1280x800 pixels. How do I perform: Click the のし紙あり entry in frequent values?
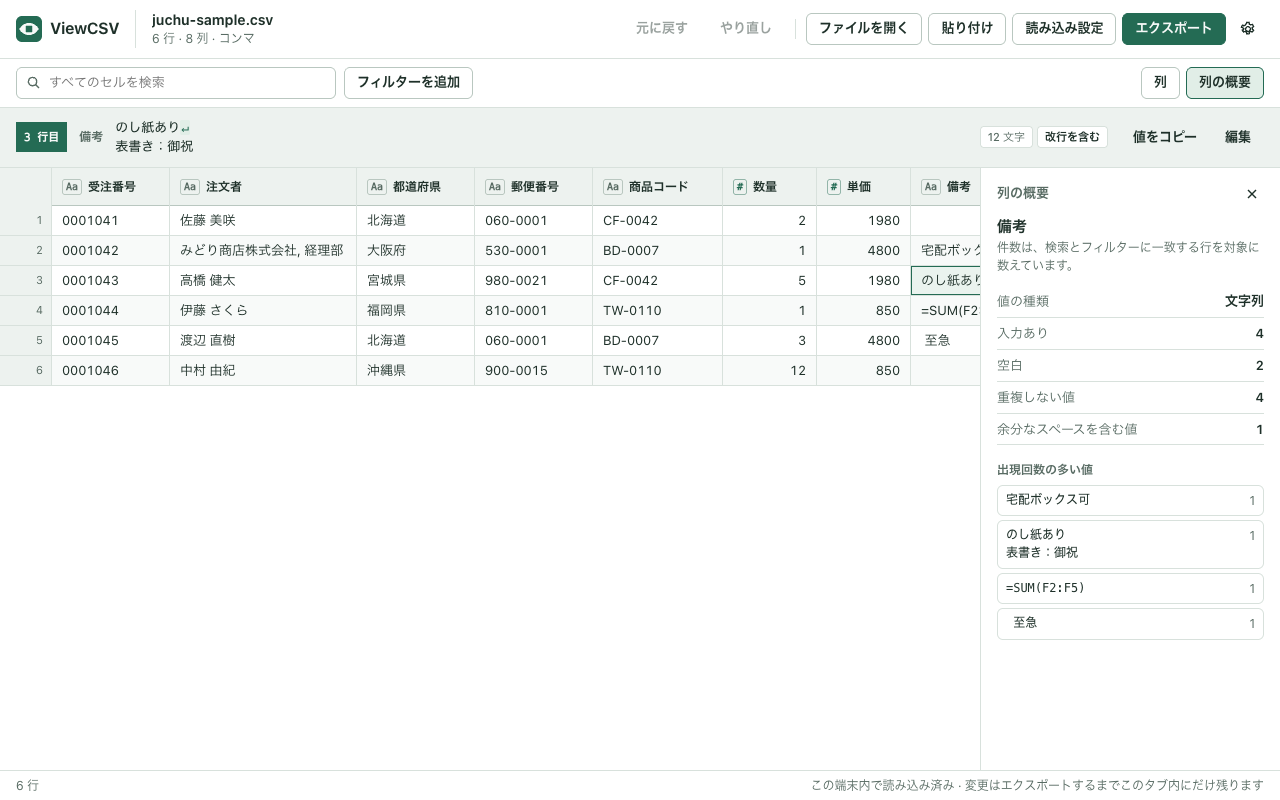(1130, 544)
